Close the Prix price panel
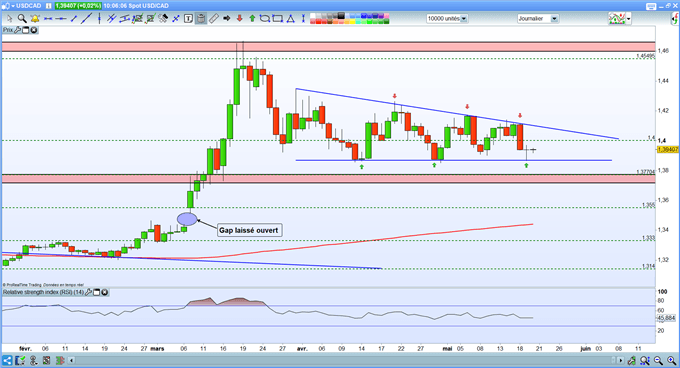 33,30
